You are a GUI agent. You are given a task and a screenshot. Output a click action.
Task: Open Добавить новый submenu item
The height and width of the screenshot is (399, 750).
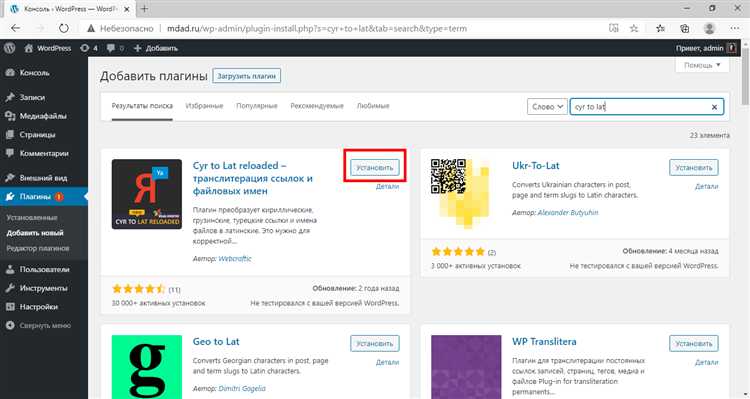pyautogui.click(x=35, y=233)
